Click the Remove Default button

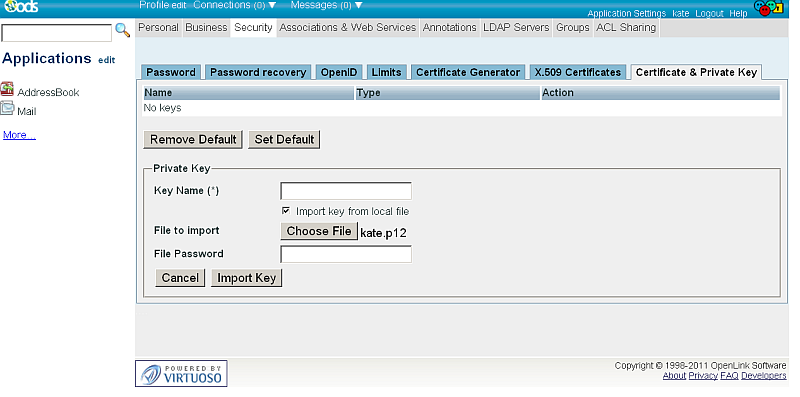pyautogui.click(x=193, y=139)
